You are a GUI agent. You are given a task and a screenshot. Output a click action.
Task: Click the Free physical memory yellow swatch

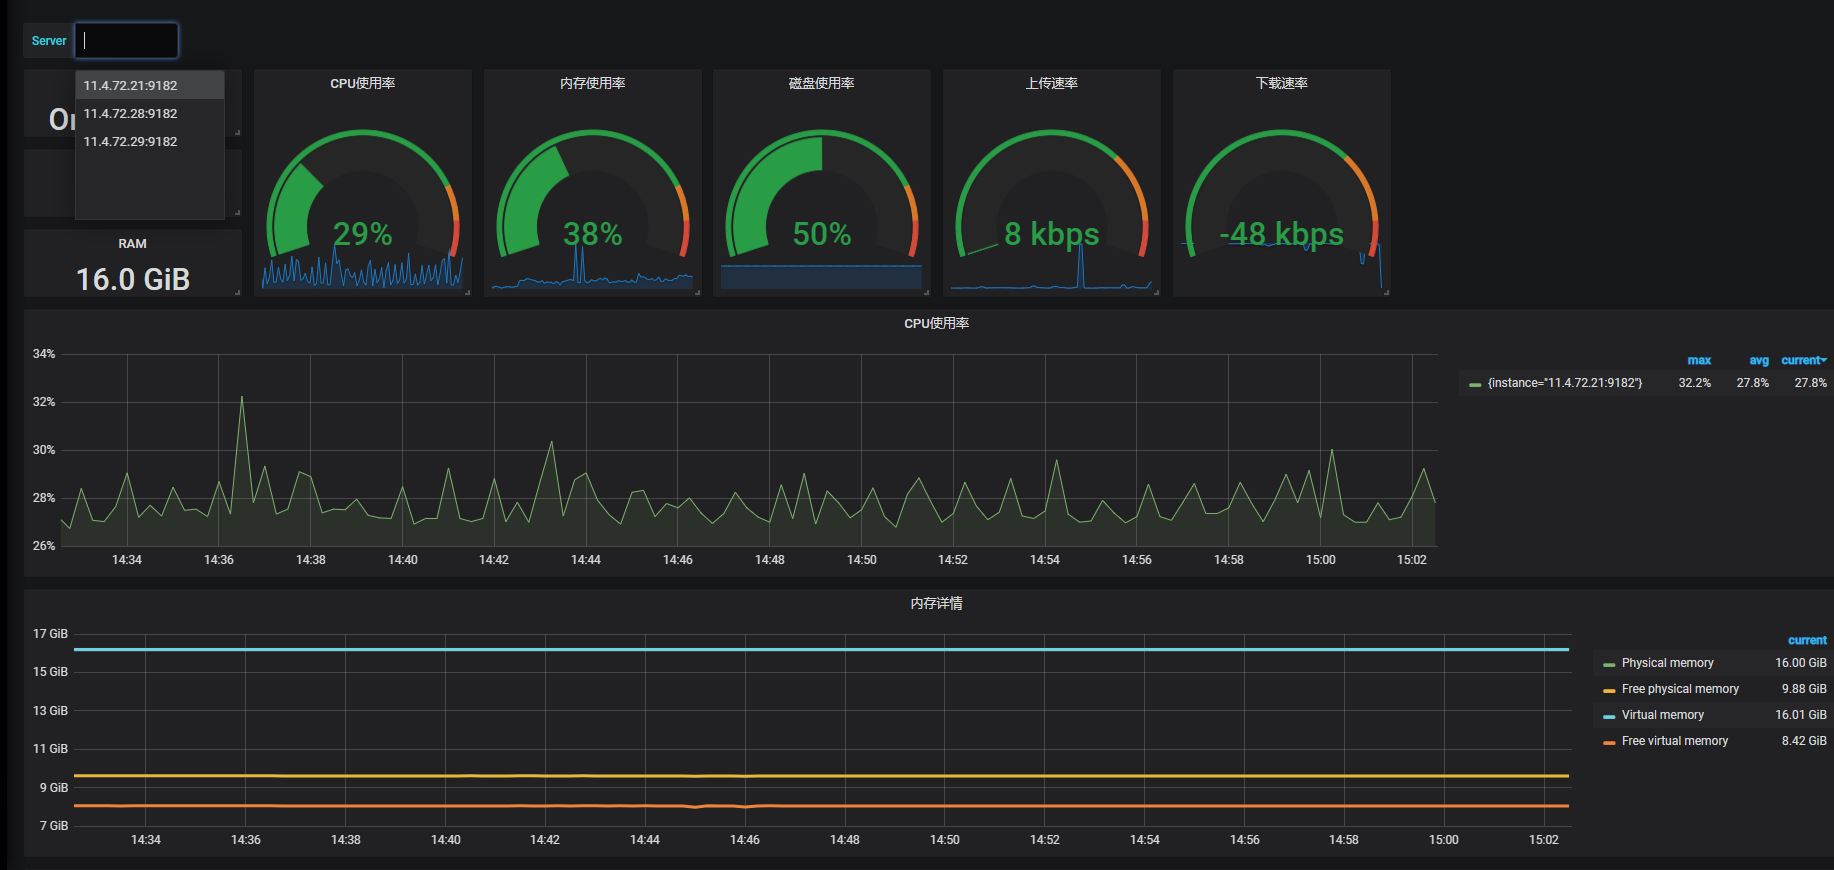[1609, 690]
